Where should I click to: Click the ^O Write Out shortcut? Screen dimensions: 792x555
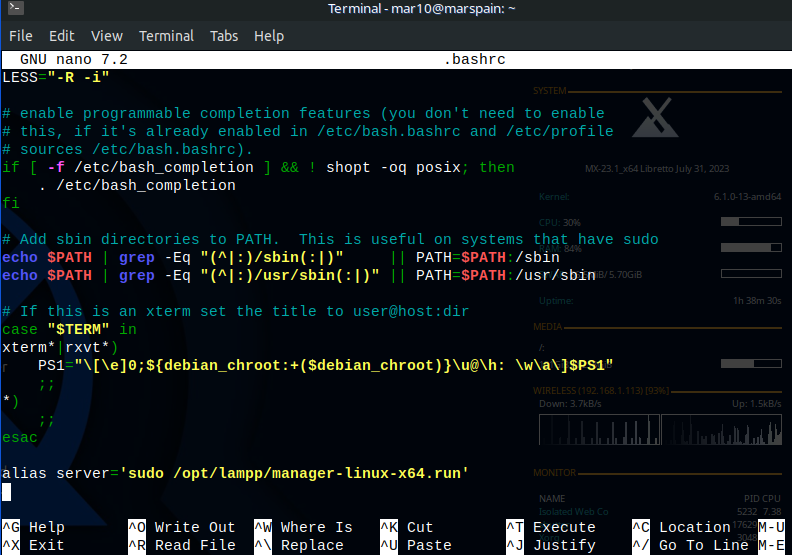tap(181, 527)
